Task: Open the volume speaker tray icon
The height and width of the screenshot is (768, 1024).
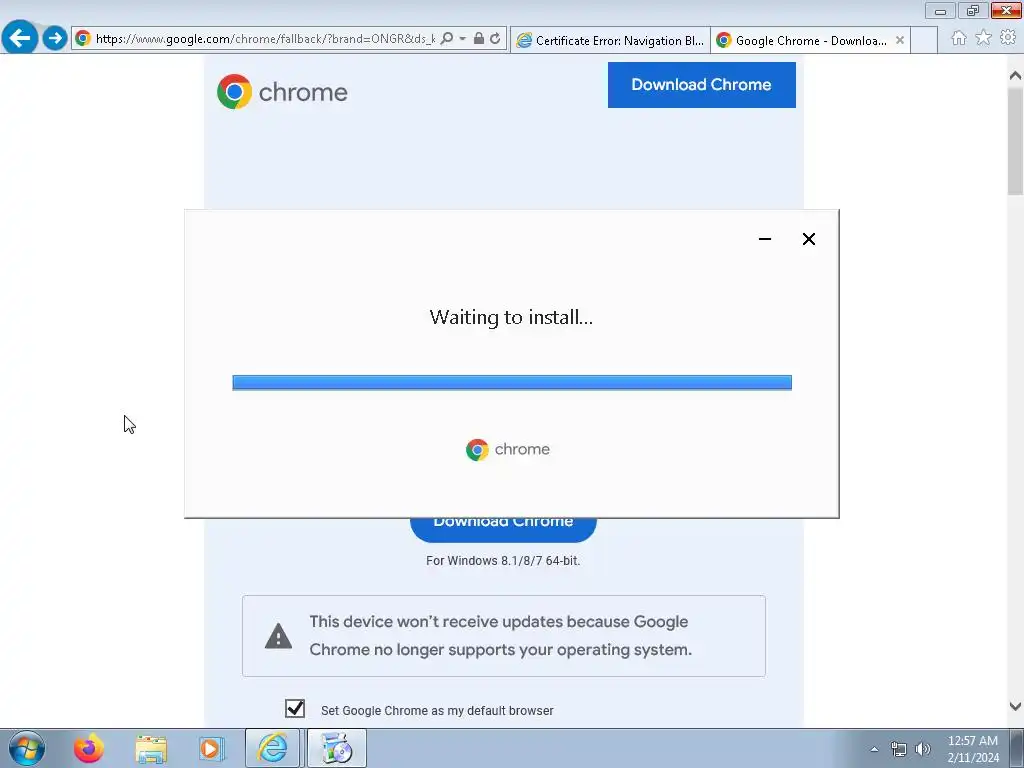Action: tap(923, 749)
